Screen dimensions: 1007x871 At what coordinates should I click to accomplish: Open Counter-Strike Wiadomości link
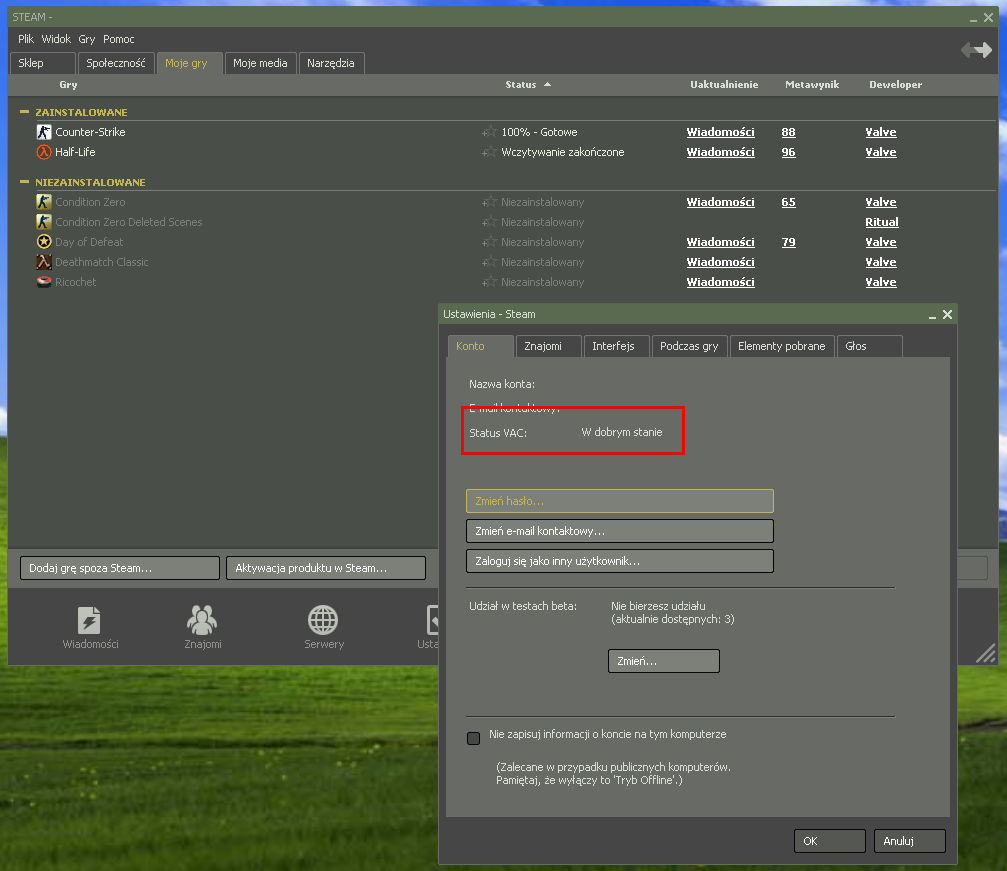tap(720, 132)
